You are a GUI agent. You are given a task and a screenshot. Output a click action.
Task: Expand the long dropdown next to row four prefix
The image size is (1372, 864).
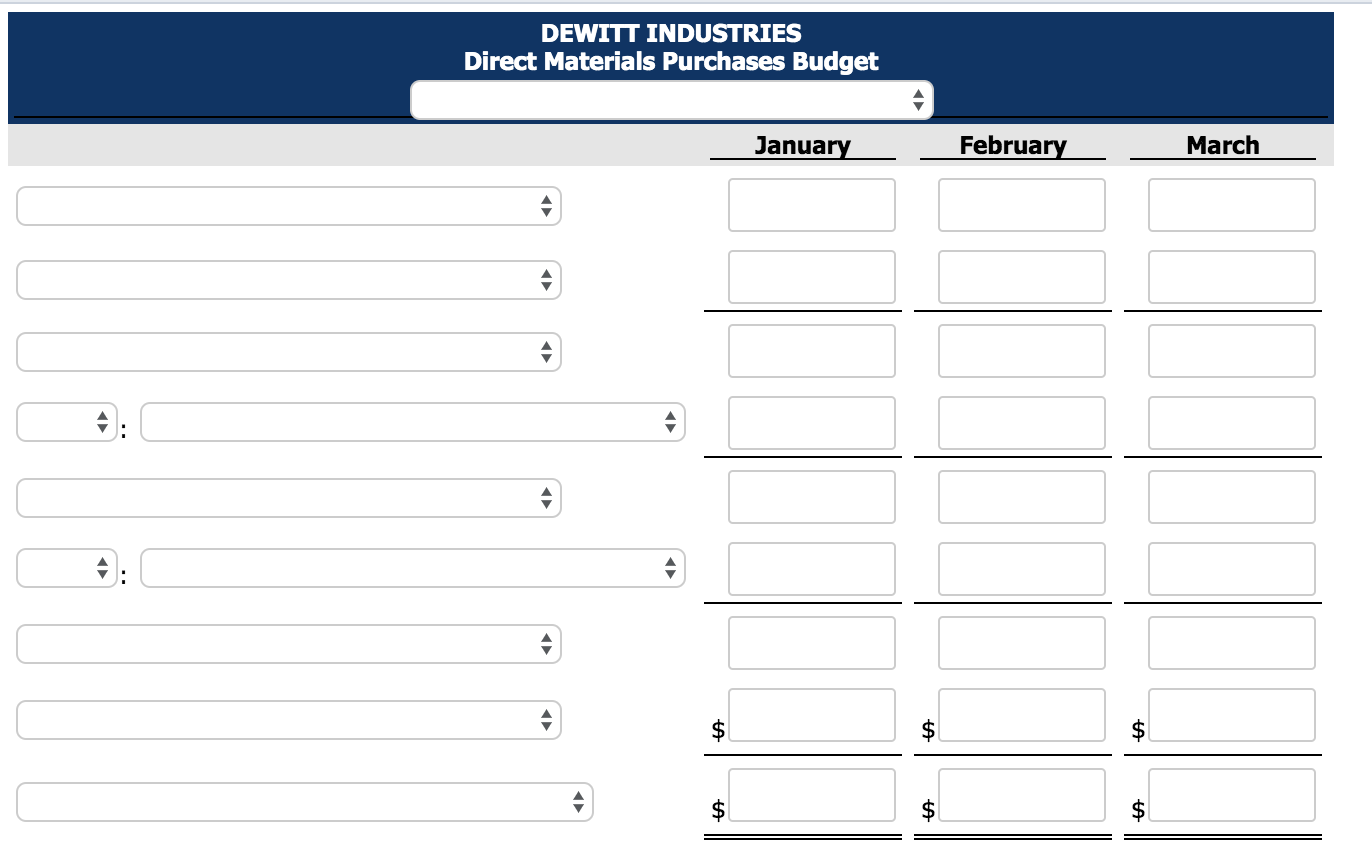412,422
